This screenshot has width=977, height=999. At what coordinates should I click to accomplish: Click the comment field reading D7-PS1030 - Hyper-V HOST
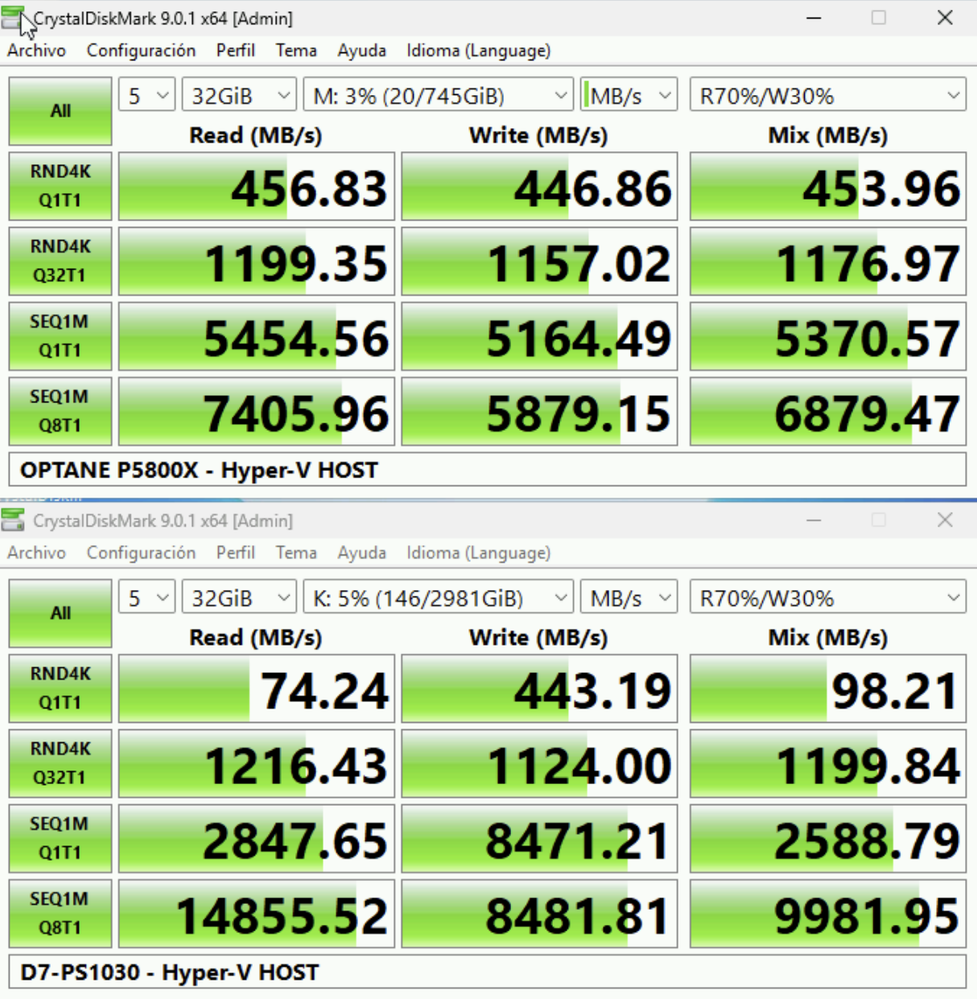pyautogui.click(x=488, y=972)
